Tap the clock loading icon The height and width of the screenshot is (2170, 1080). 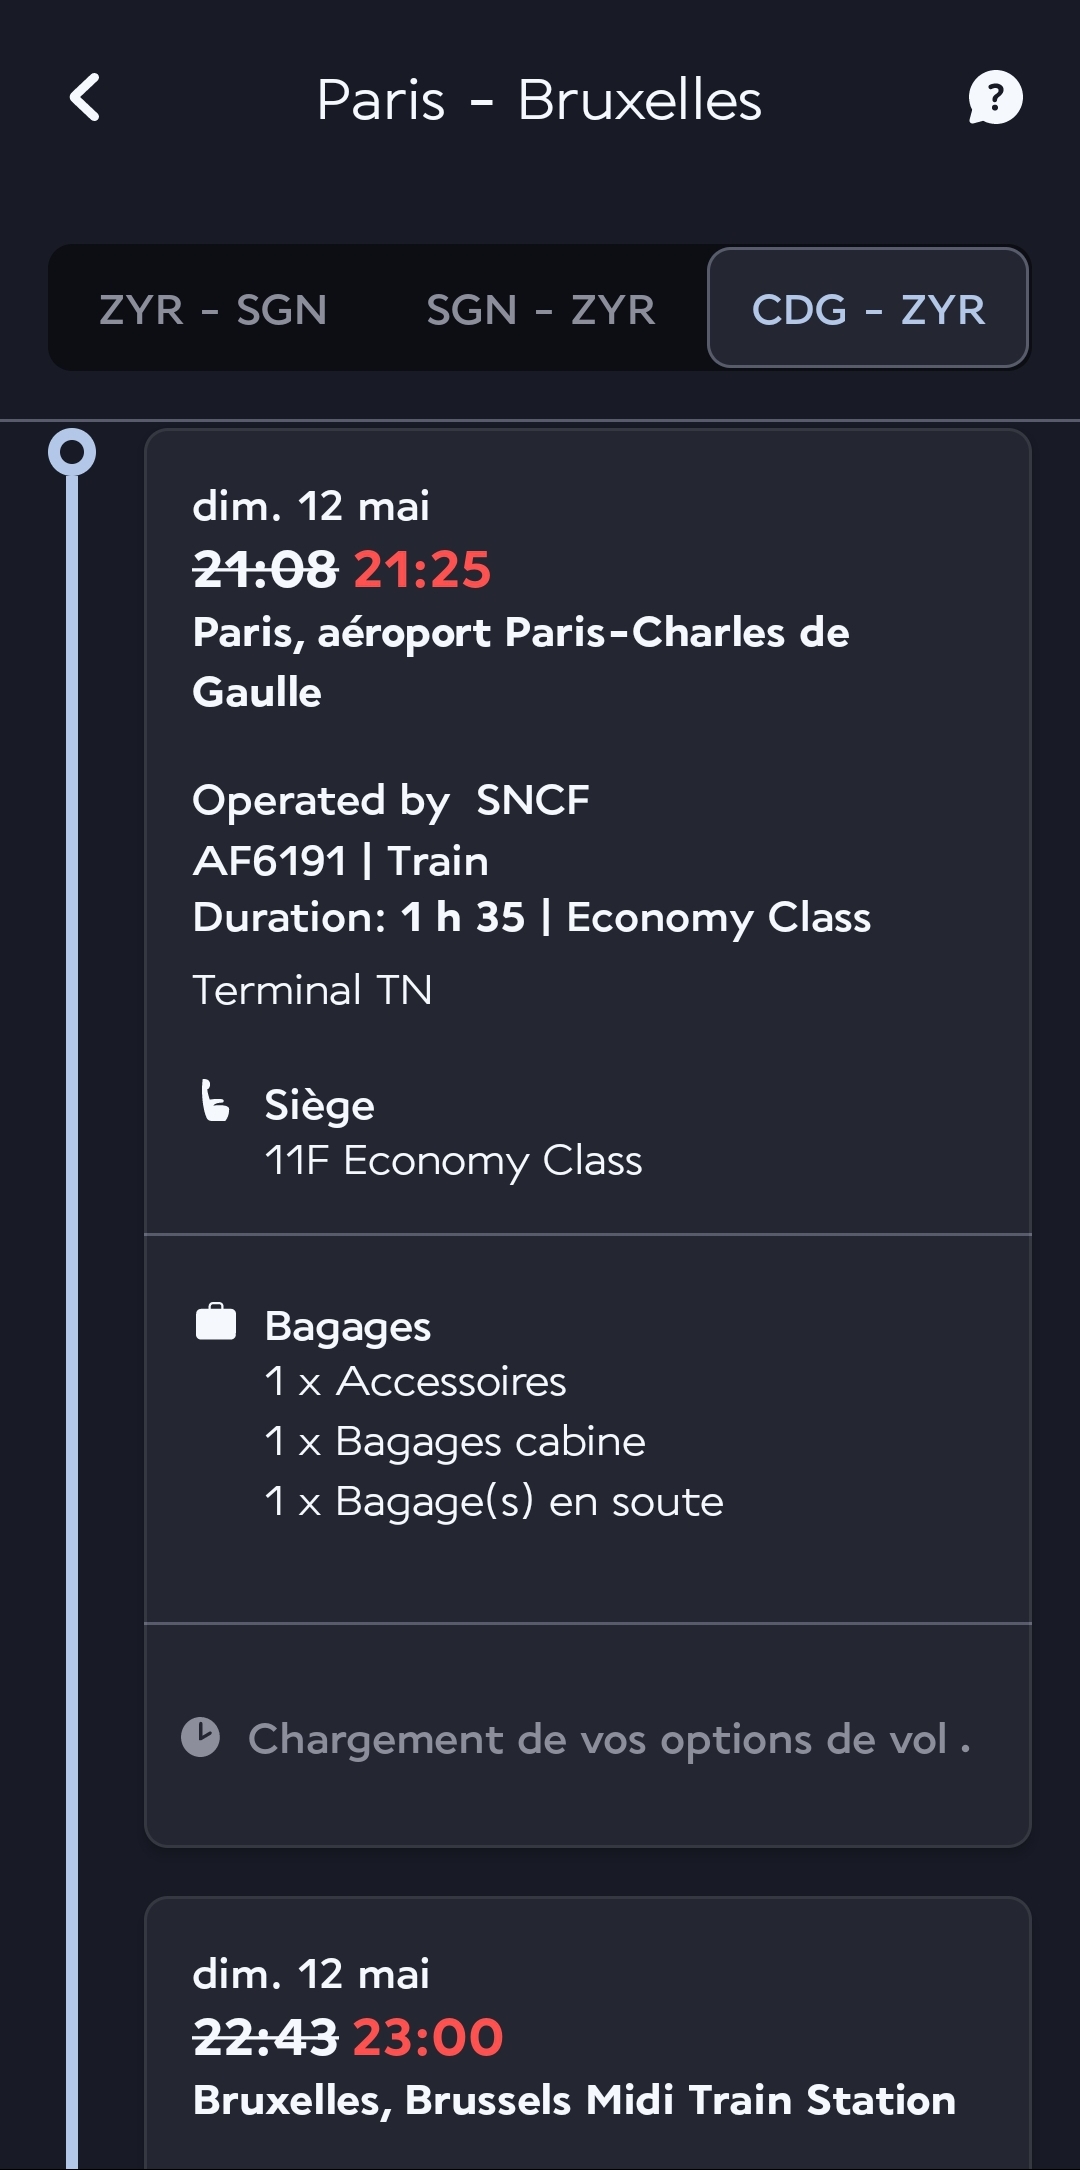(x=200, y=1737)
